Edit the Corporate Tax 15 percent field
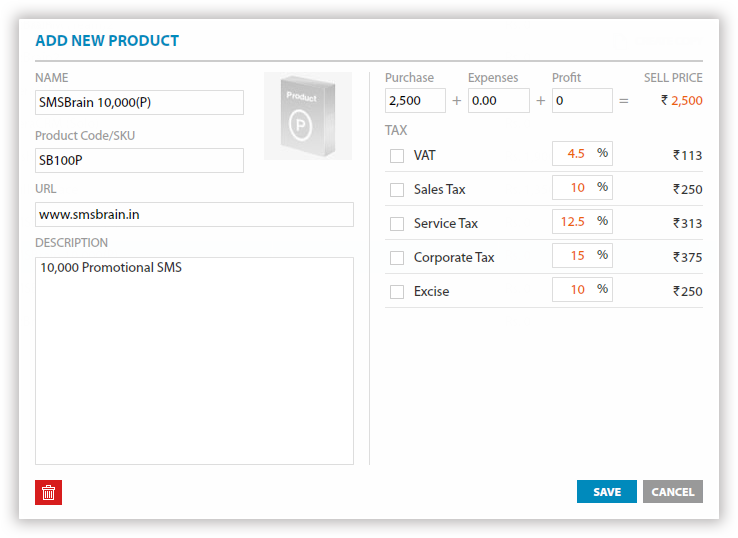This screenshot has height=538, width=738. coord(582,256)
